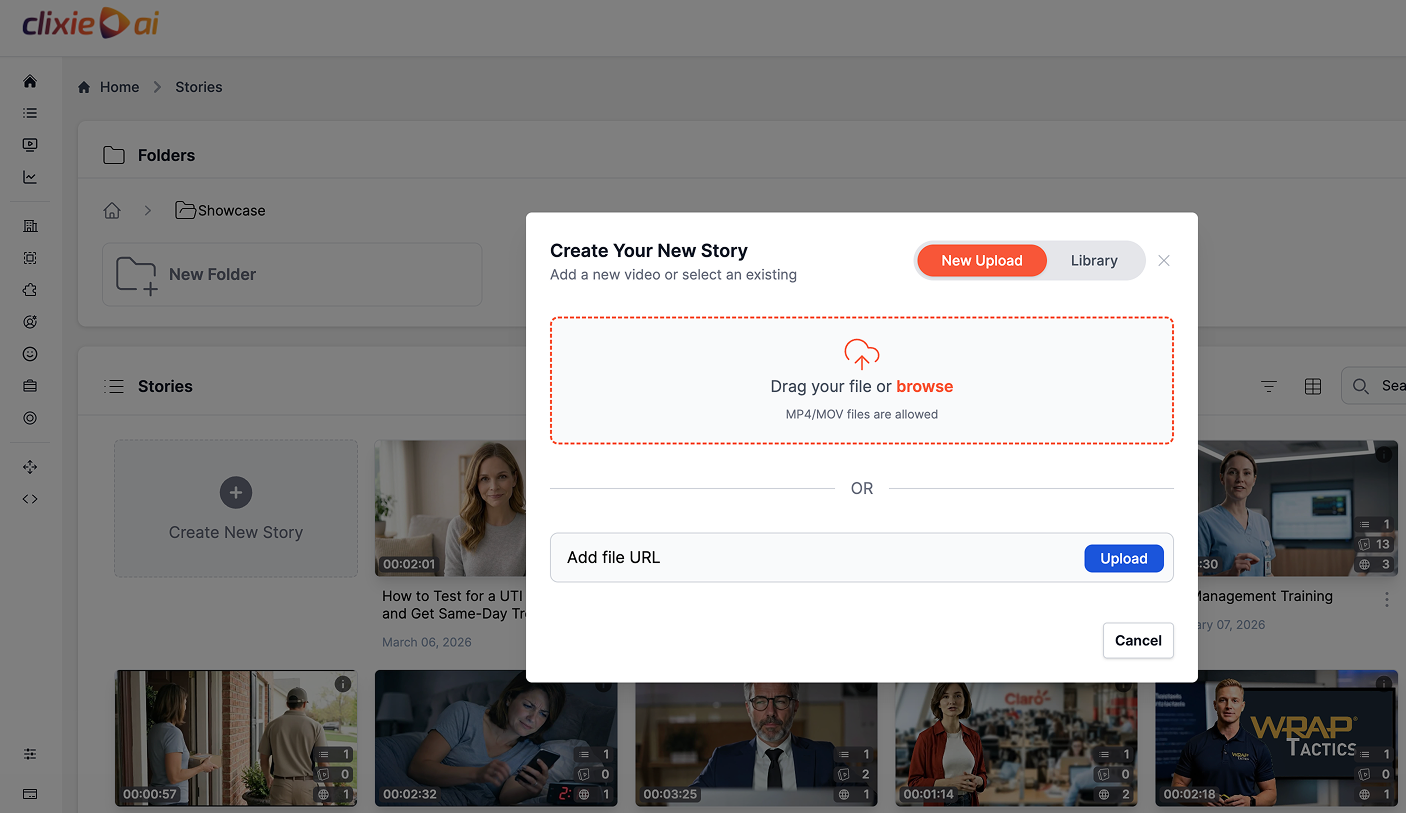
Task: Click the "MP4/MOV files are allowed" note
Action: click(x=862, y=414)
